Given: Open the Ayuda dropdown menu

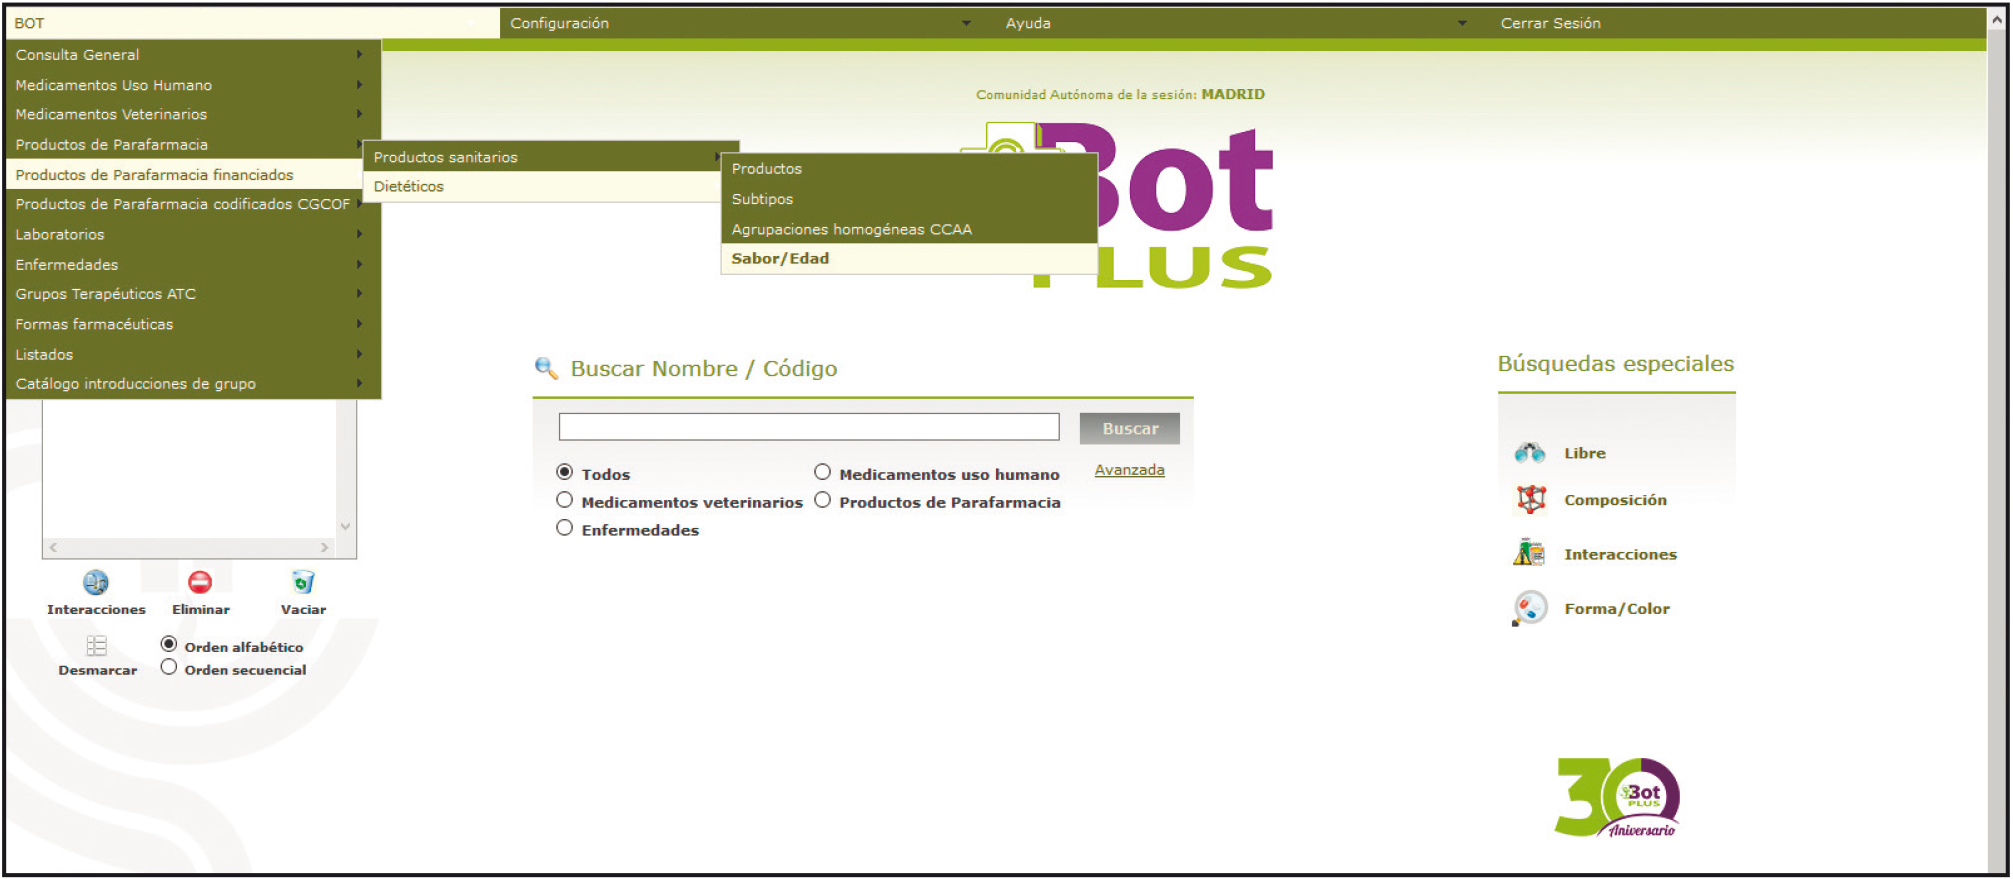Looking at the screenshot, I should (1235, 23).
